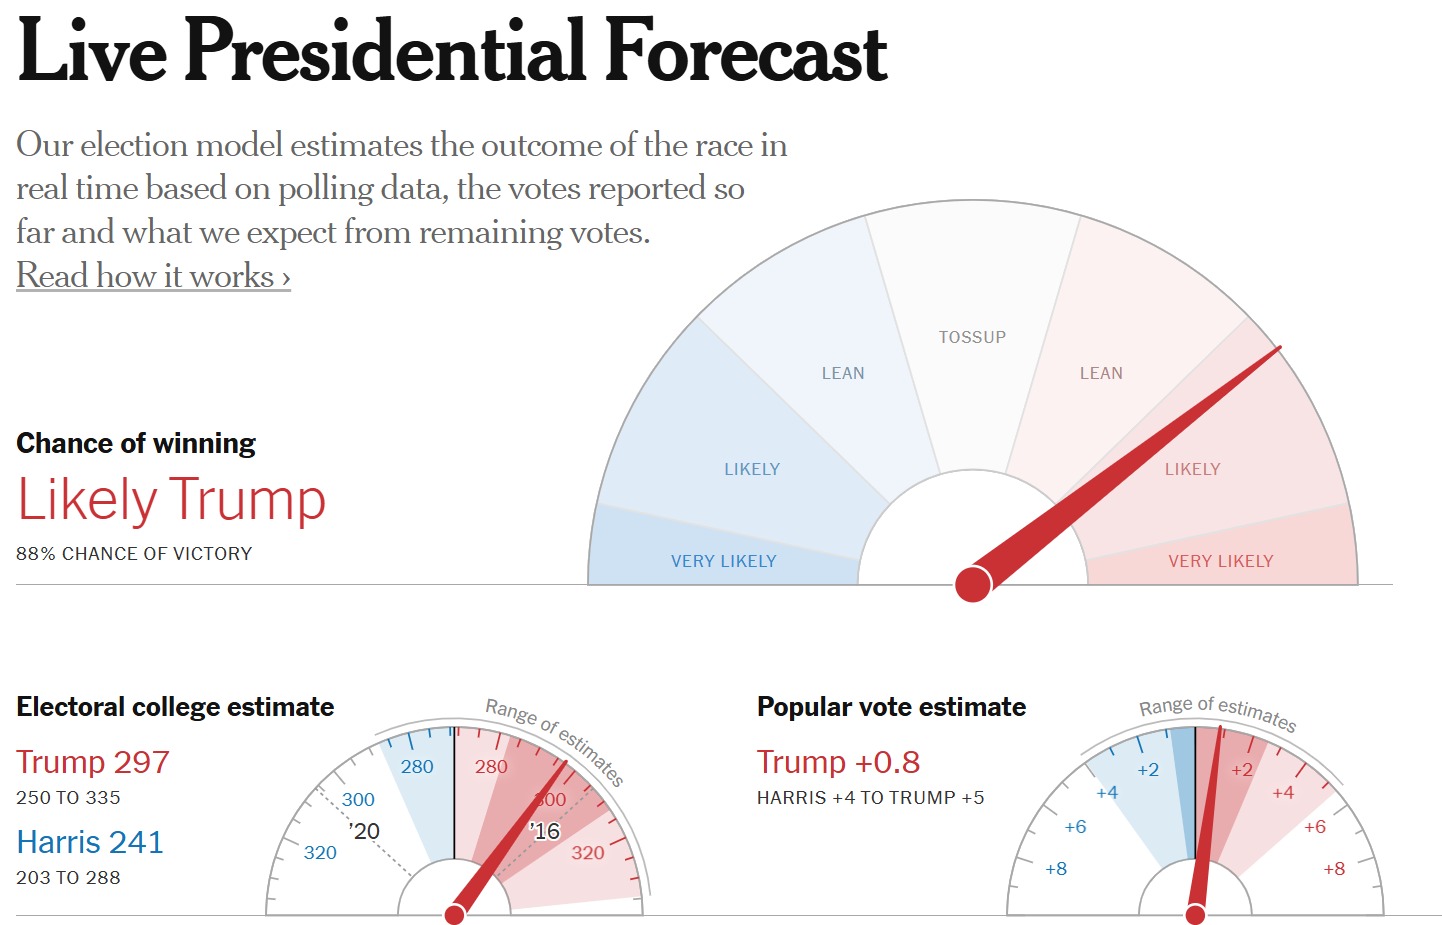Click the "Trump +0.8" popular vote estimate
1442x925 pixels.
click(838, 762)
